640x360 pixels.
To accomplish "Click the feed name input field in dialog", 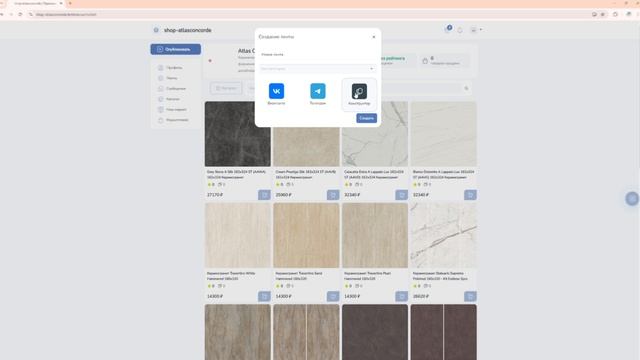I will (x=317, y=54).
